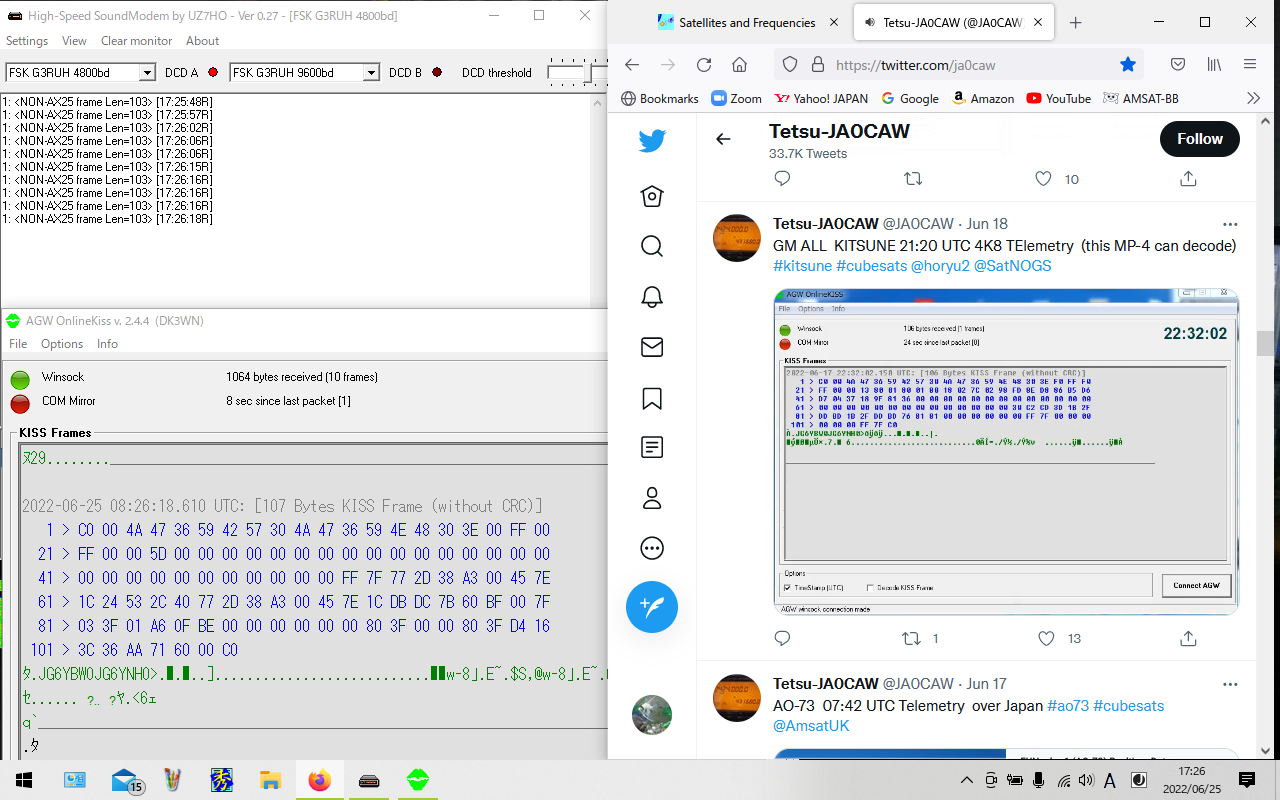The image size is (1280, 800).
Task: Open the #kitsune hashtag link
Action: click(802, 266)
